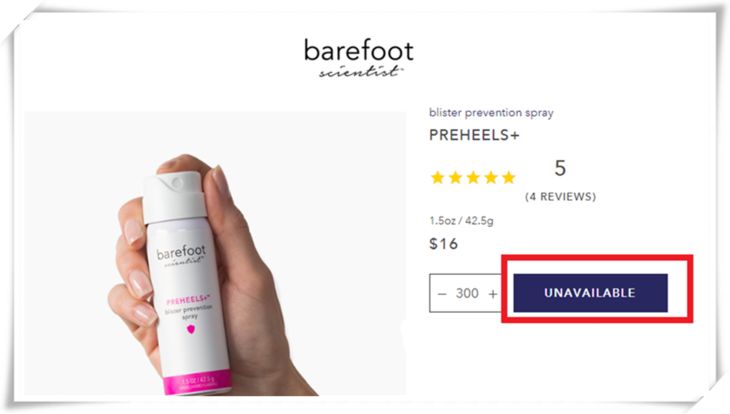Click the rating score number 5
Screen dimensions: 730x414
560,168
